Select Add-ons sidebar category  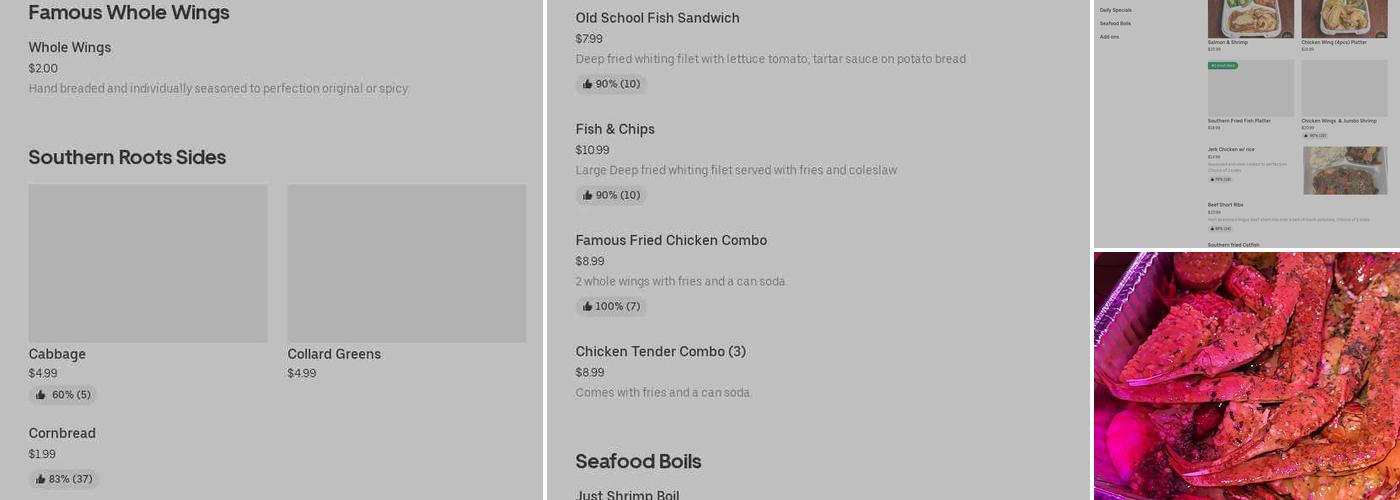(x=1109, y=37)
